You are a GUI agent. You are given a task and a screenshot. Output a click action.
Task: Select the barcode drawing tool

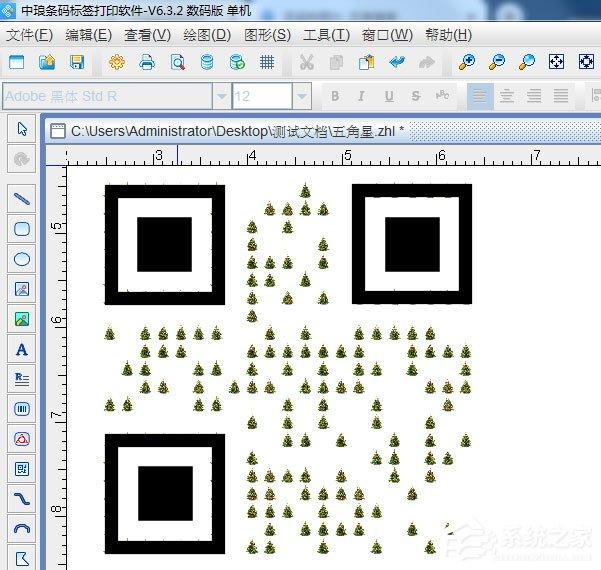coord(22,409)
